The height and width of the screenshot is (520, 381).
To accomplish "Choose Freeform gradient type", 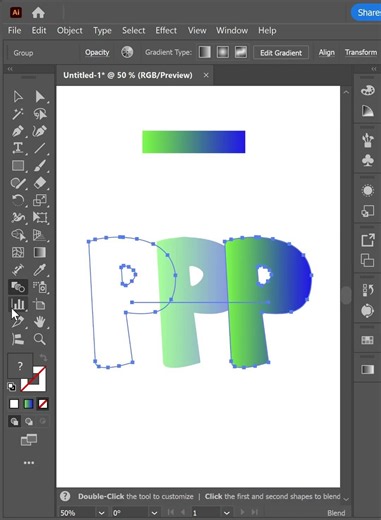I will (x=241, y=52).
